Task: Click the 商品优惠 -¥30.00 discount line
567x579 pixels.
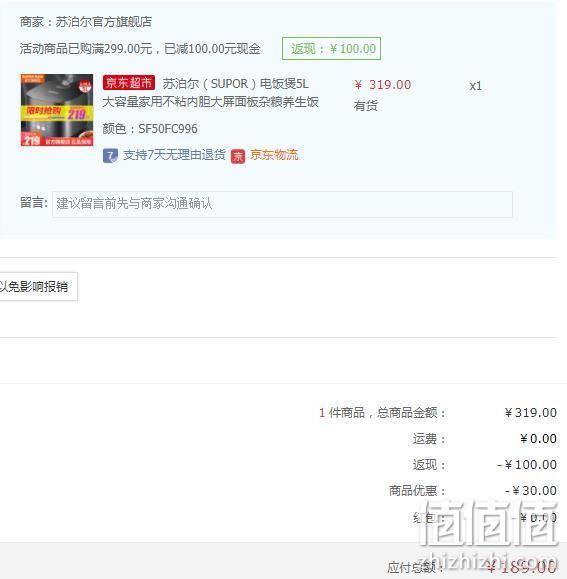Action: coord(472,491)
